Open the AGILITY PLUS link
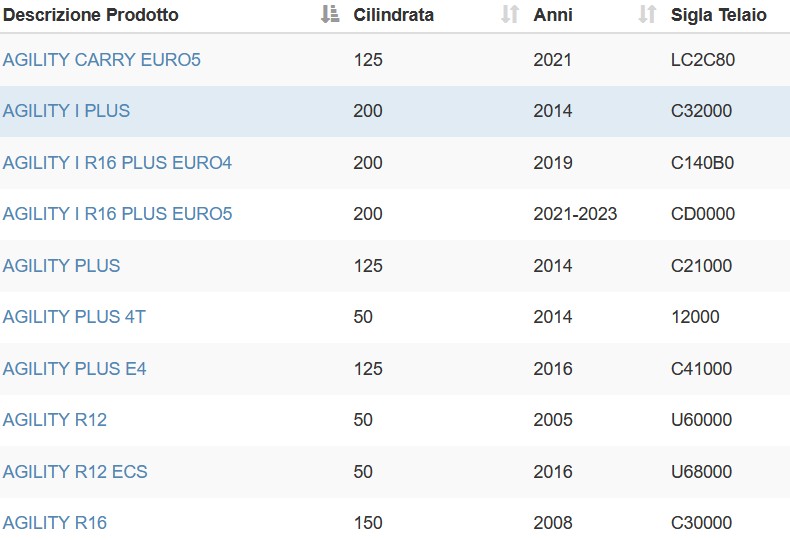Image resolution: width=790 pixels, height=540 pixels. coord(61,266)
